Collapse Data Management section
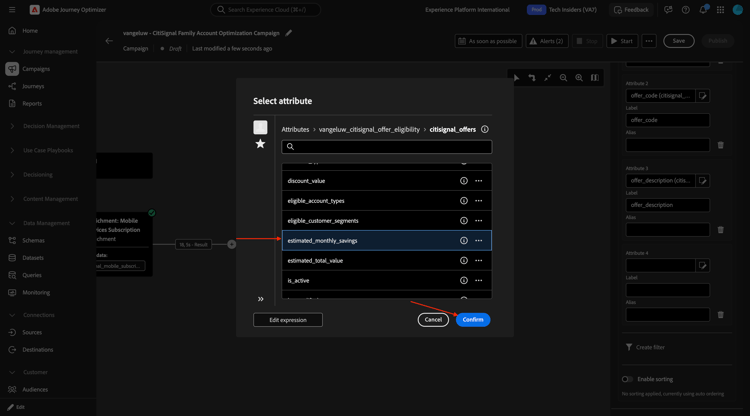This screenshot has height=416, width=750. point(12,223)
